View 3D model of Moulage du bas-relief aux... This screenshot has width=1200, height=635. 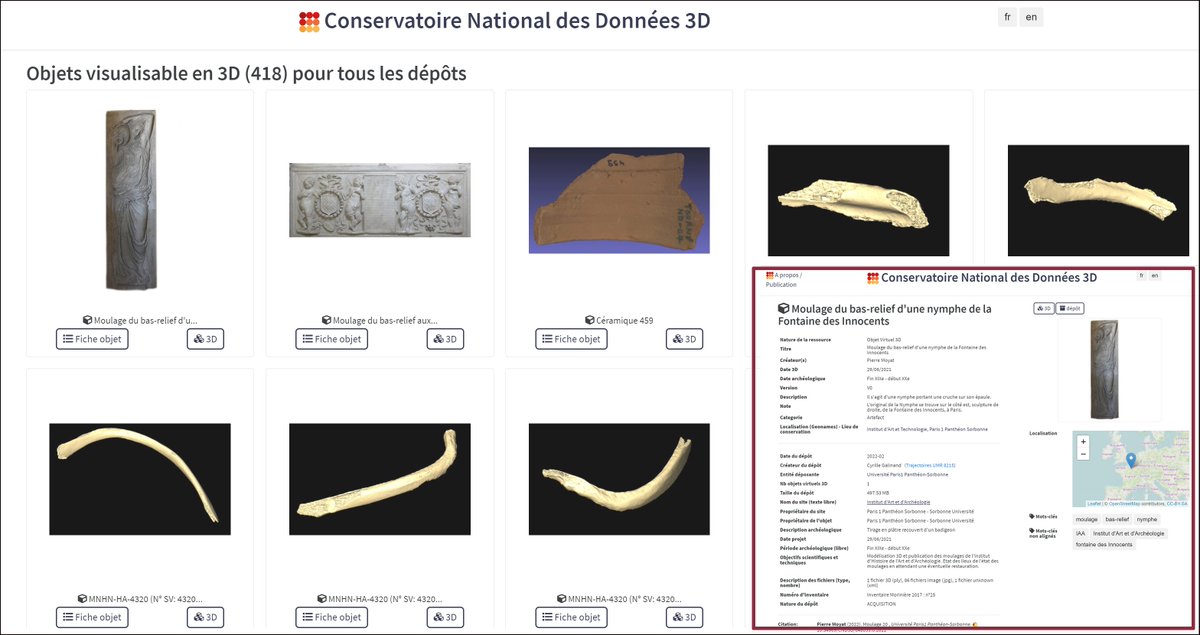coord(445,339)
